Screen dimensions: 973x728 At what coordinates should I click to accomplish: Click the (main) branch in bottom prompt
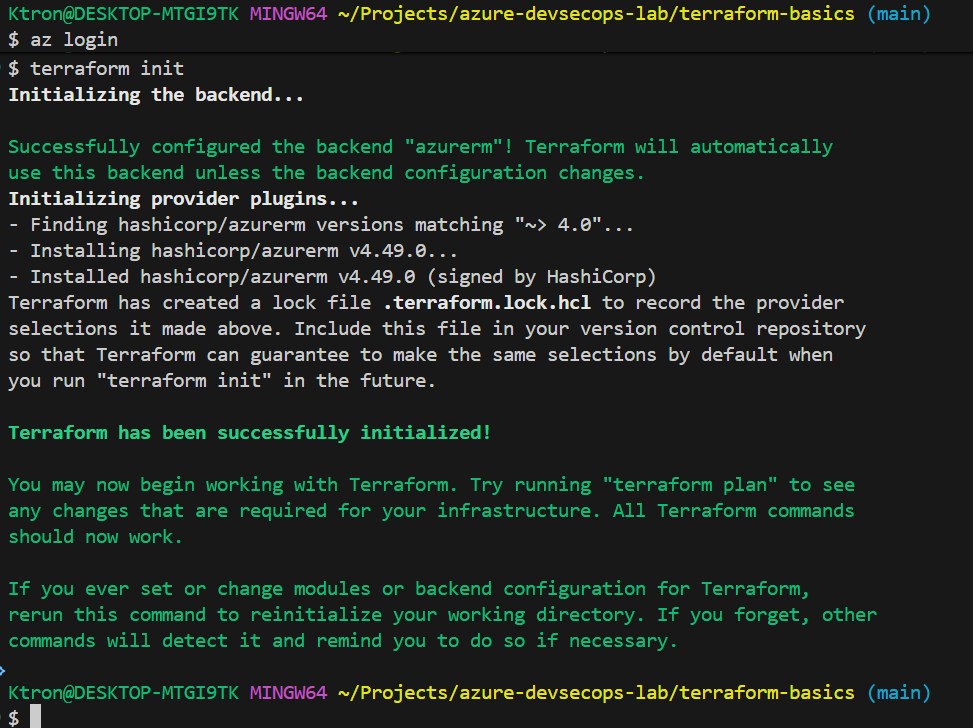899,692
